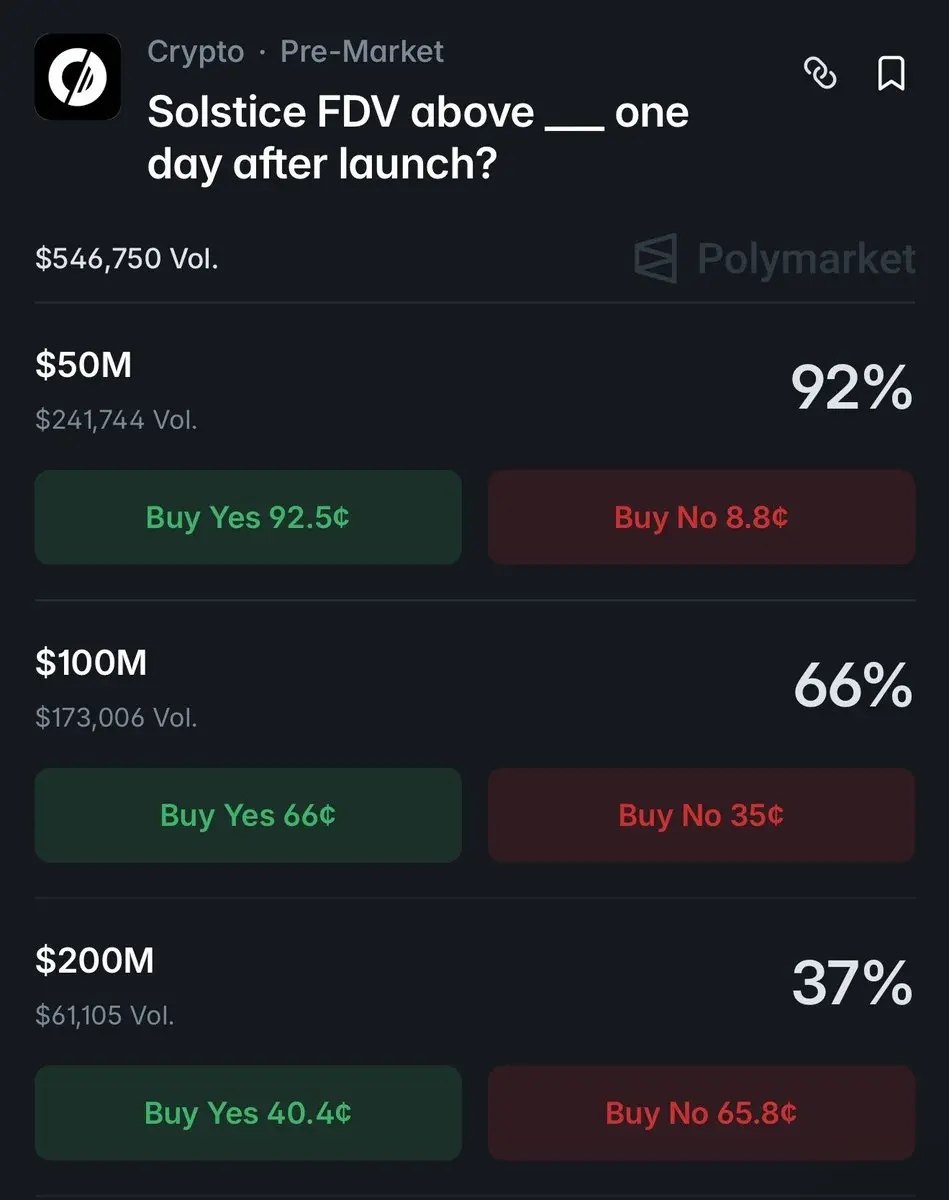Expand the $200M outcome row
The width and height of the screenshot is (949, 1200).
point(95,961)
